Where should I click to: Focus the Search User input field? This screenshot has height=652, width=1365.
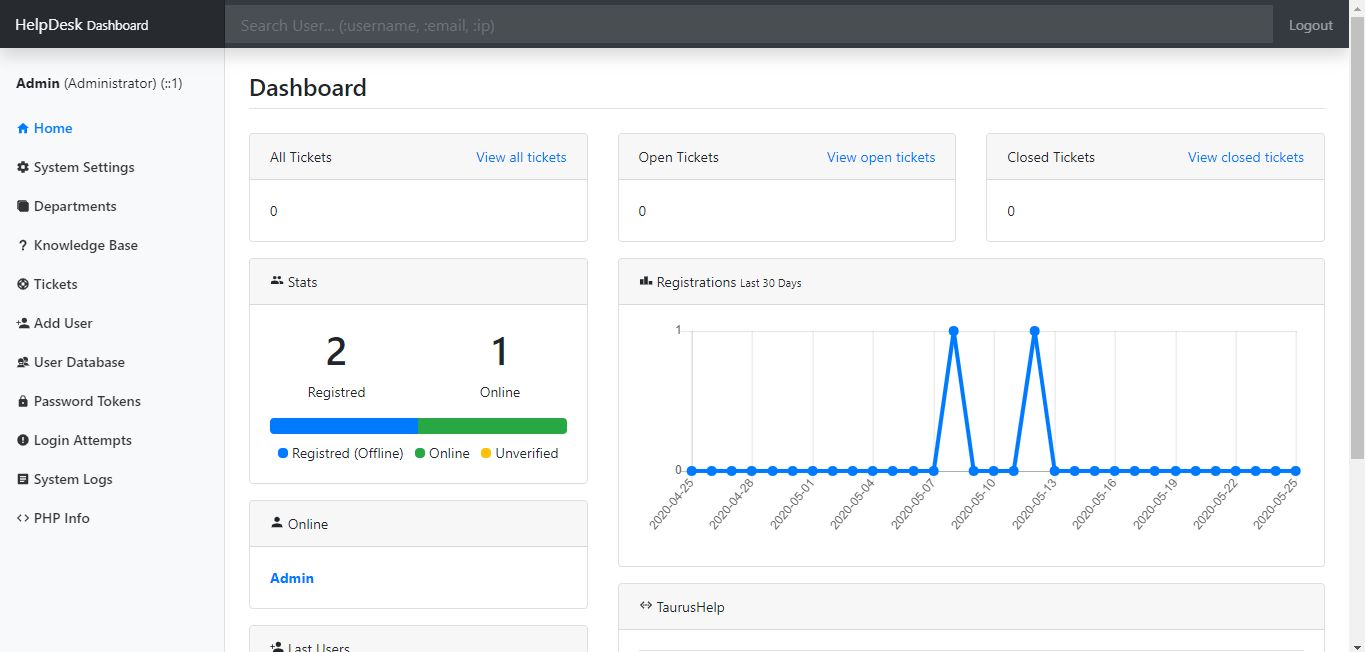click(x=748, y=25)
